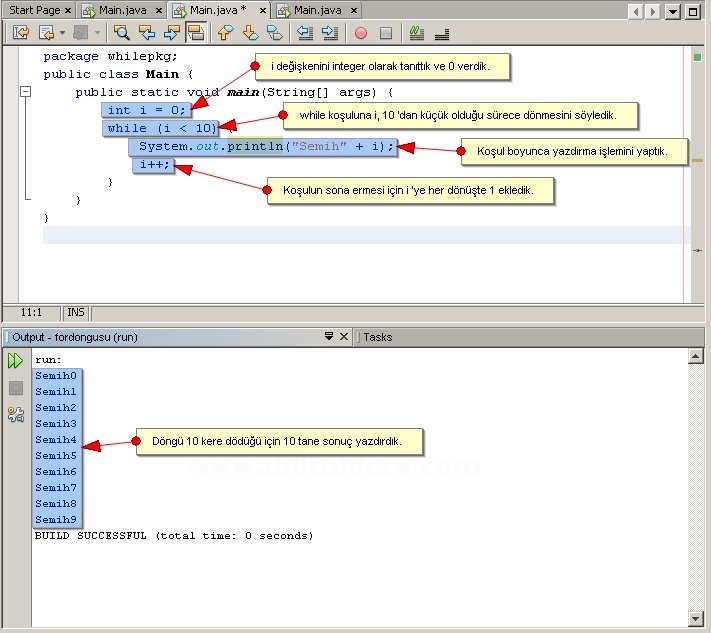Minimize the Output panel
Image resolution: width=711 pixels, height=633 pixels.
329,336
